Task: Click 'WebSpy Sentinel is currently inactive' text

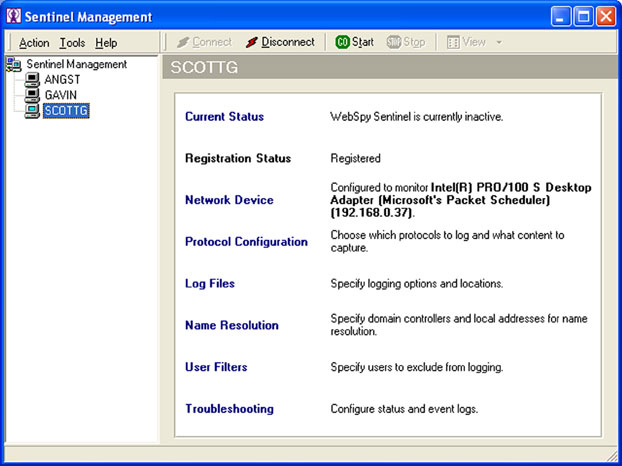Action: click(417, 117)
